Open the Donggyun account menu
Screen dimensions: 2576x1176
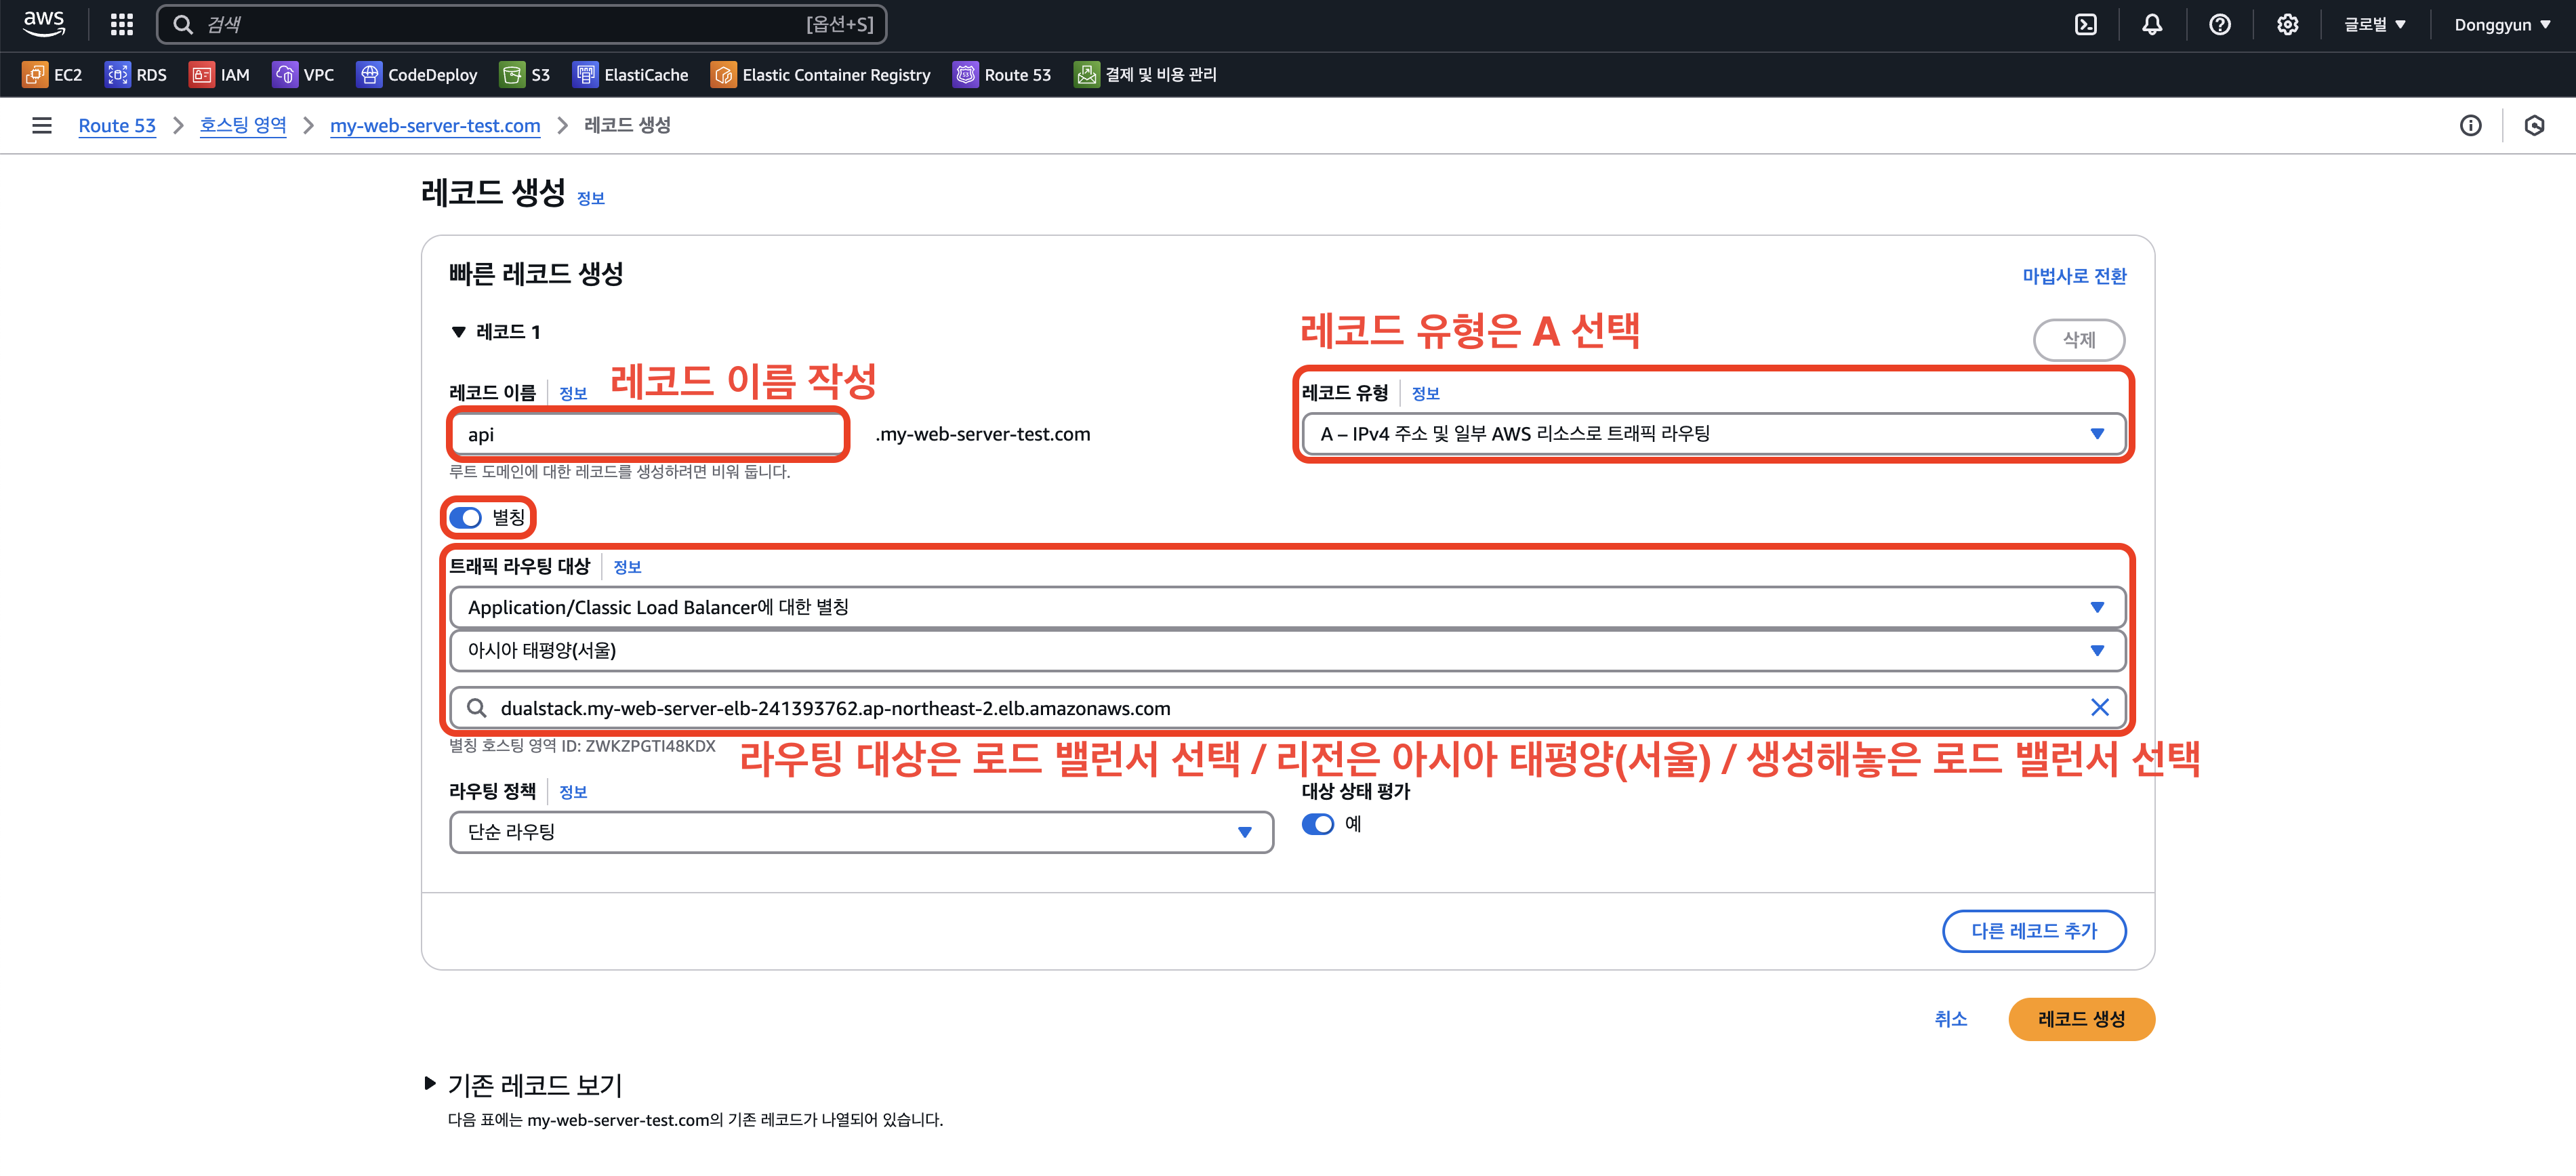coord(2501,25)
